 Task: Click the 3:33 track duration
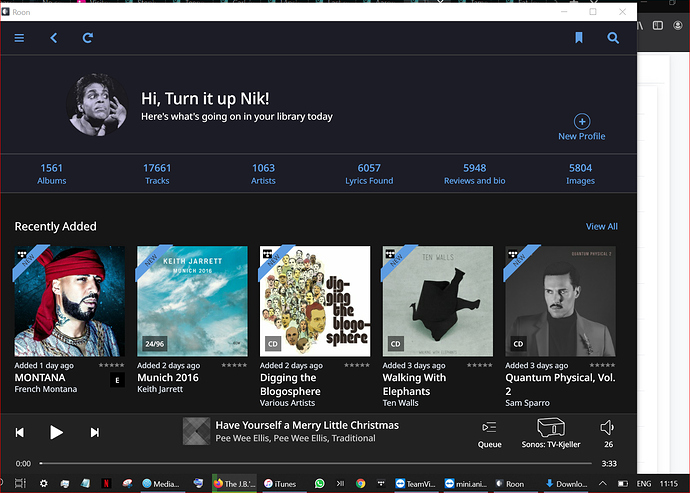pos(609,464)
